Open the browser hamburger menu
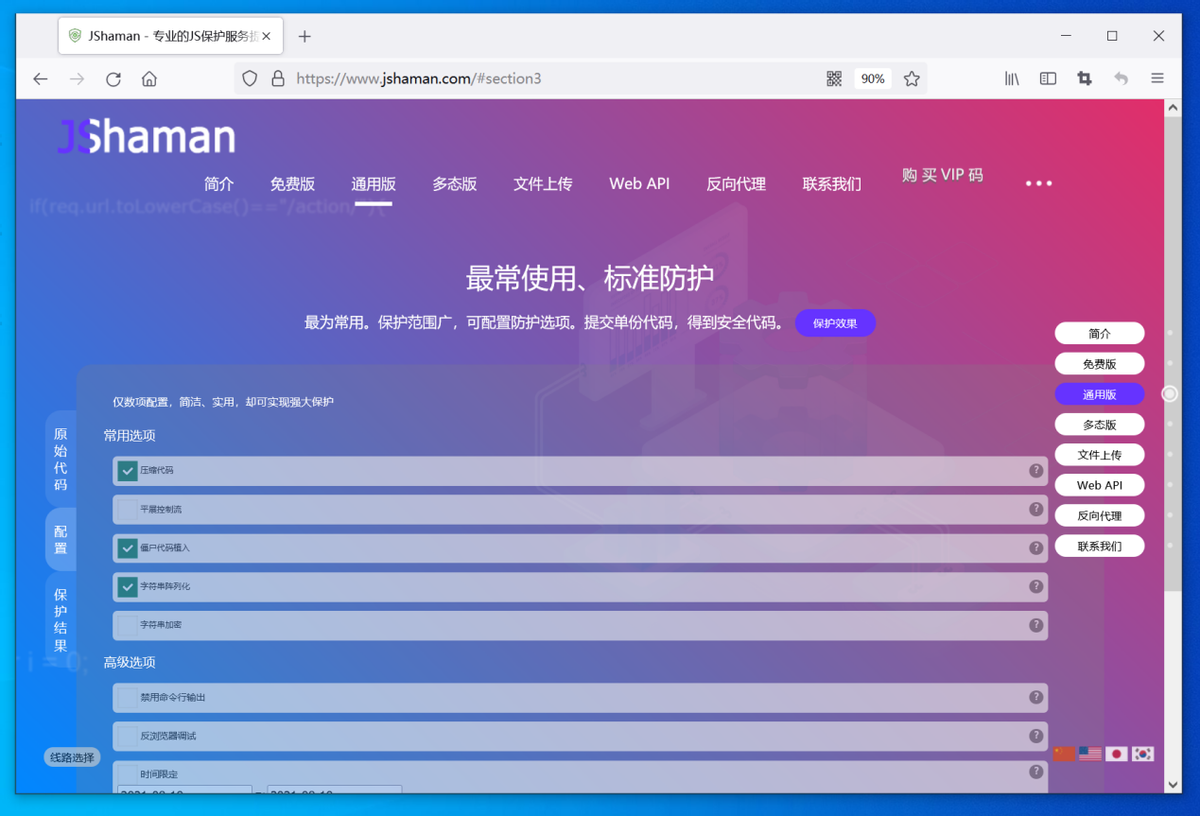The width and height of the screenshot is (1200, 816). pyautogui.click(x=1157, y=79)
